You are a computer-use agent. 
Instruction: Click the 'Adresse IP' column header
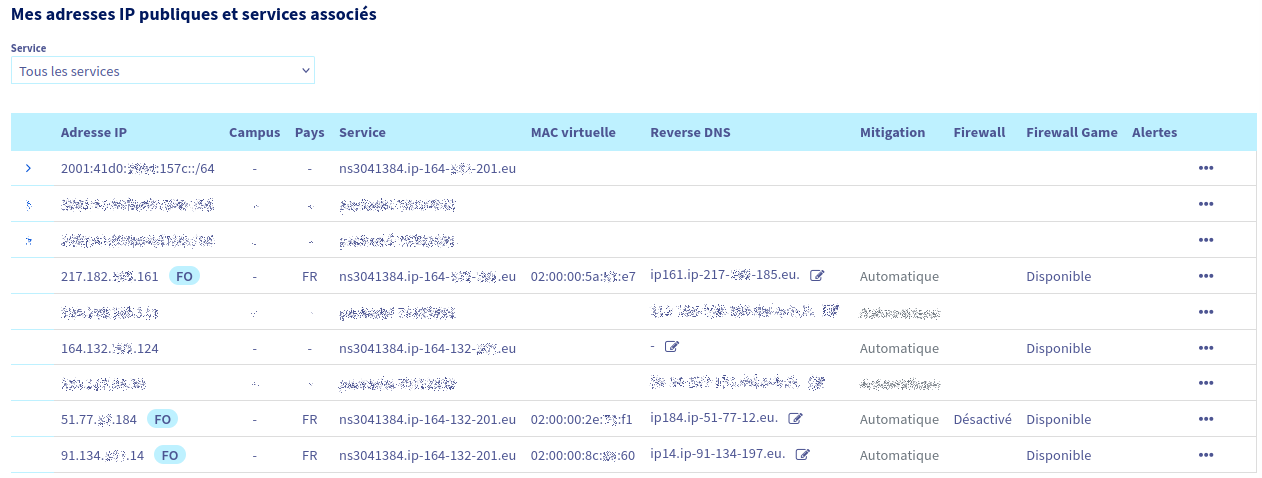click(93, 132)
